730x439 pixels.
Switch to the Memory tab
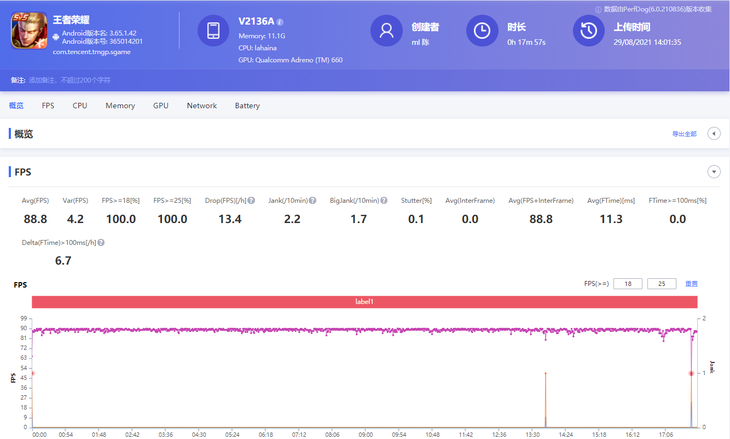tap(120, 105)
